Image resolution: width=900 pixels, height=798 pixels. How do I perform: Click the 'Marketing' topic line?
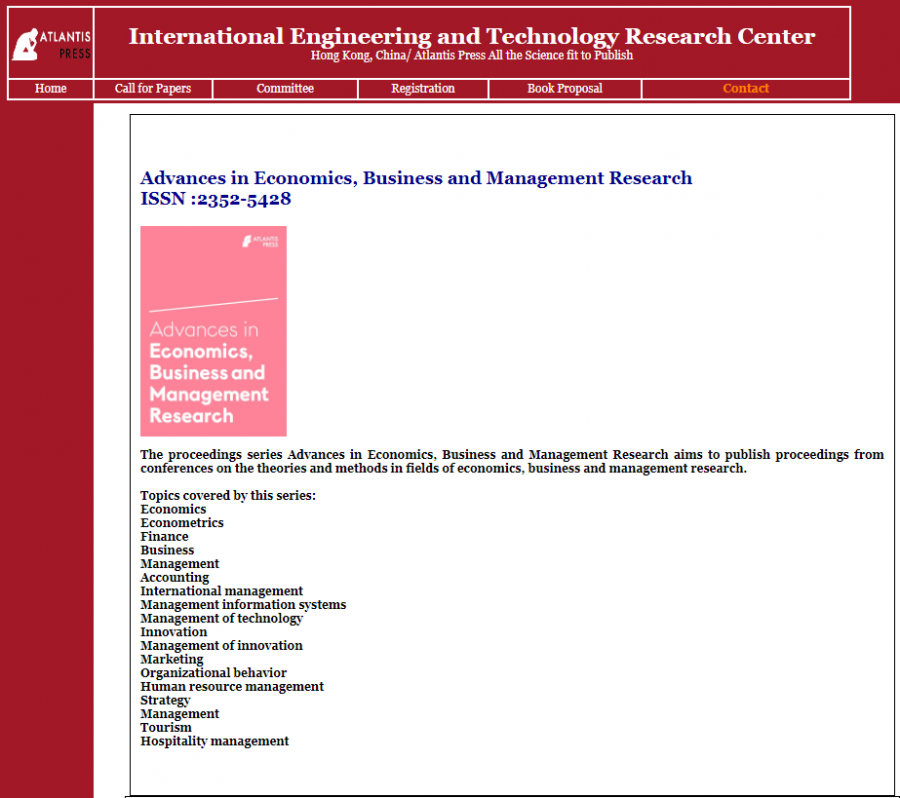pyautogui.click(x=172, y=659)
